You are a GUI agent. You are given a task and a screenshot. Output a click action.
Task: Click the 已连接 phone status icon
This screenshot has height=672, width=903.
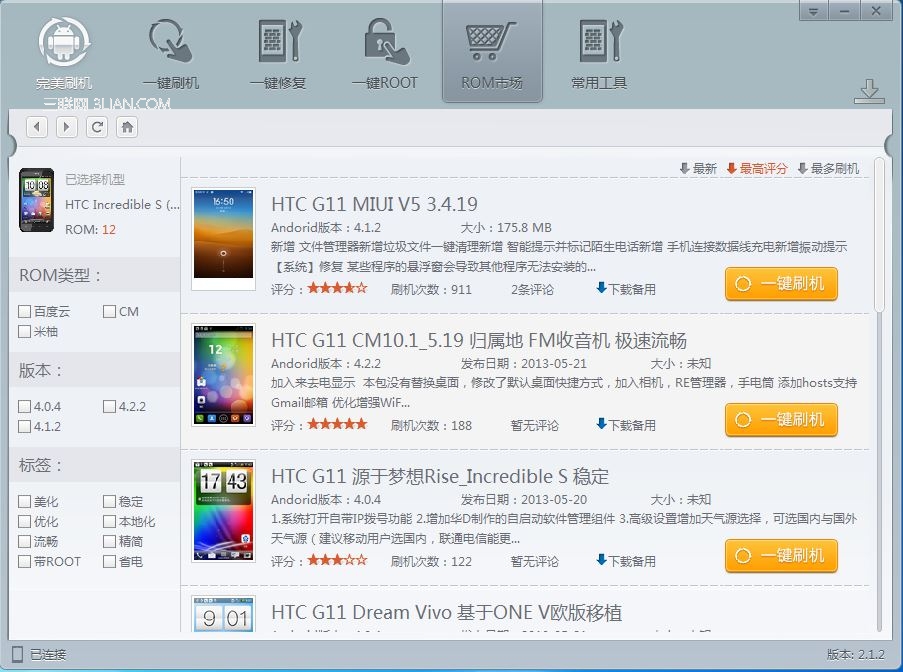(18, 654)
